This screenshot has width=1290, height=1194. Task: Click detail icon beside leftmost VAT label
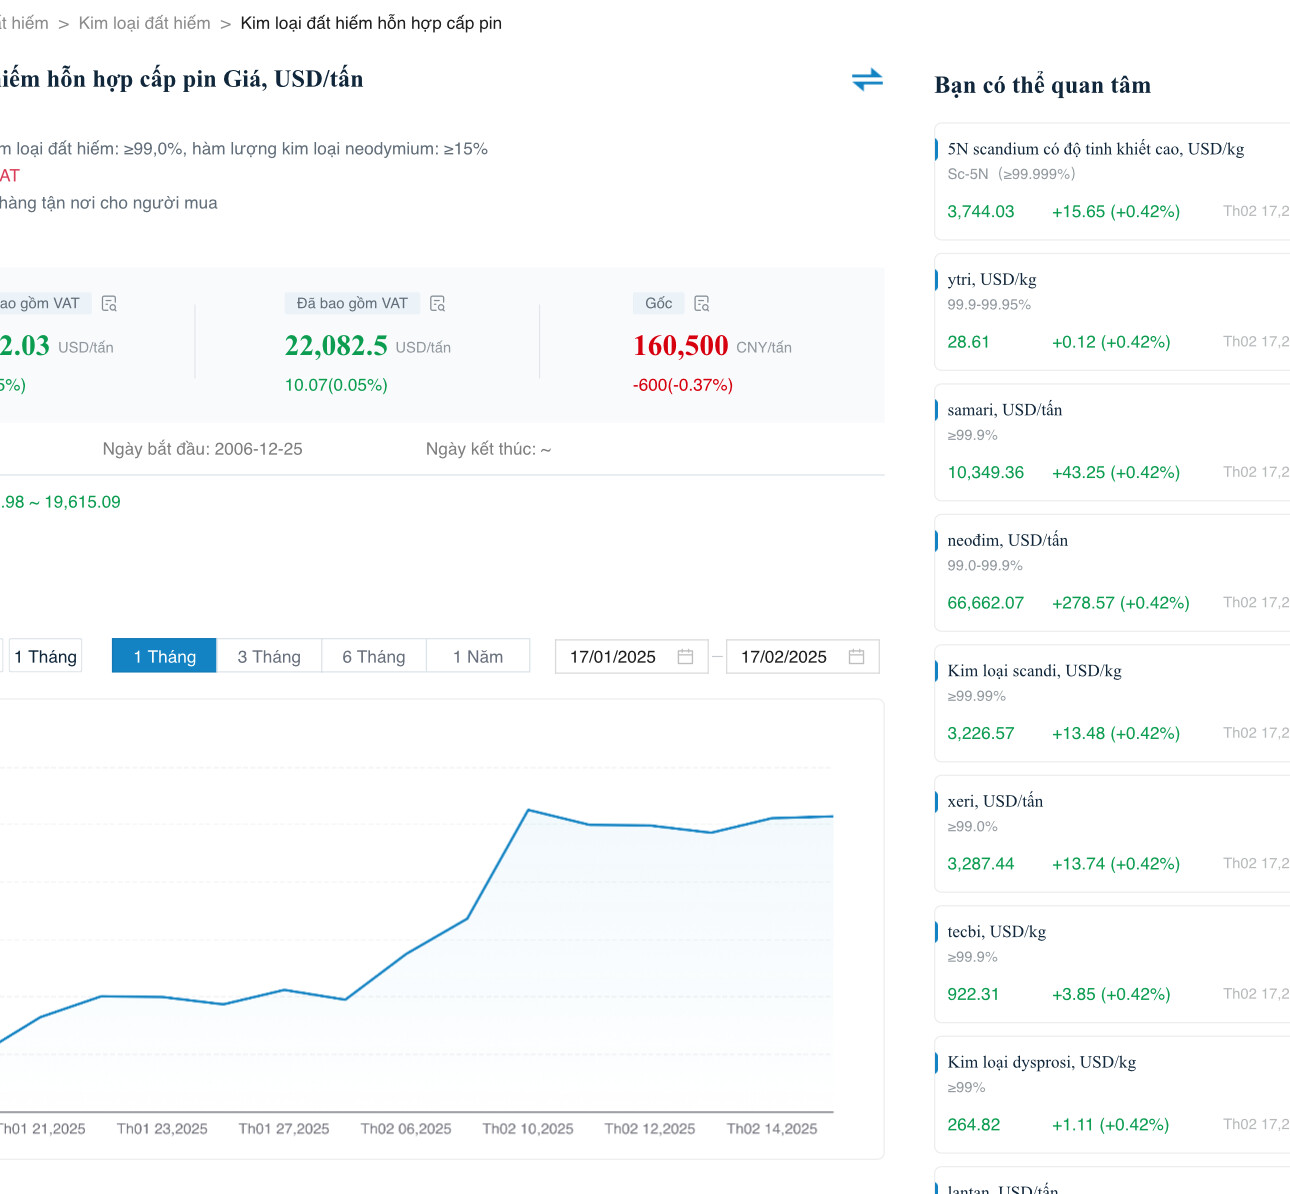(x=109, y=303)
